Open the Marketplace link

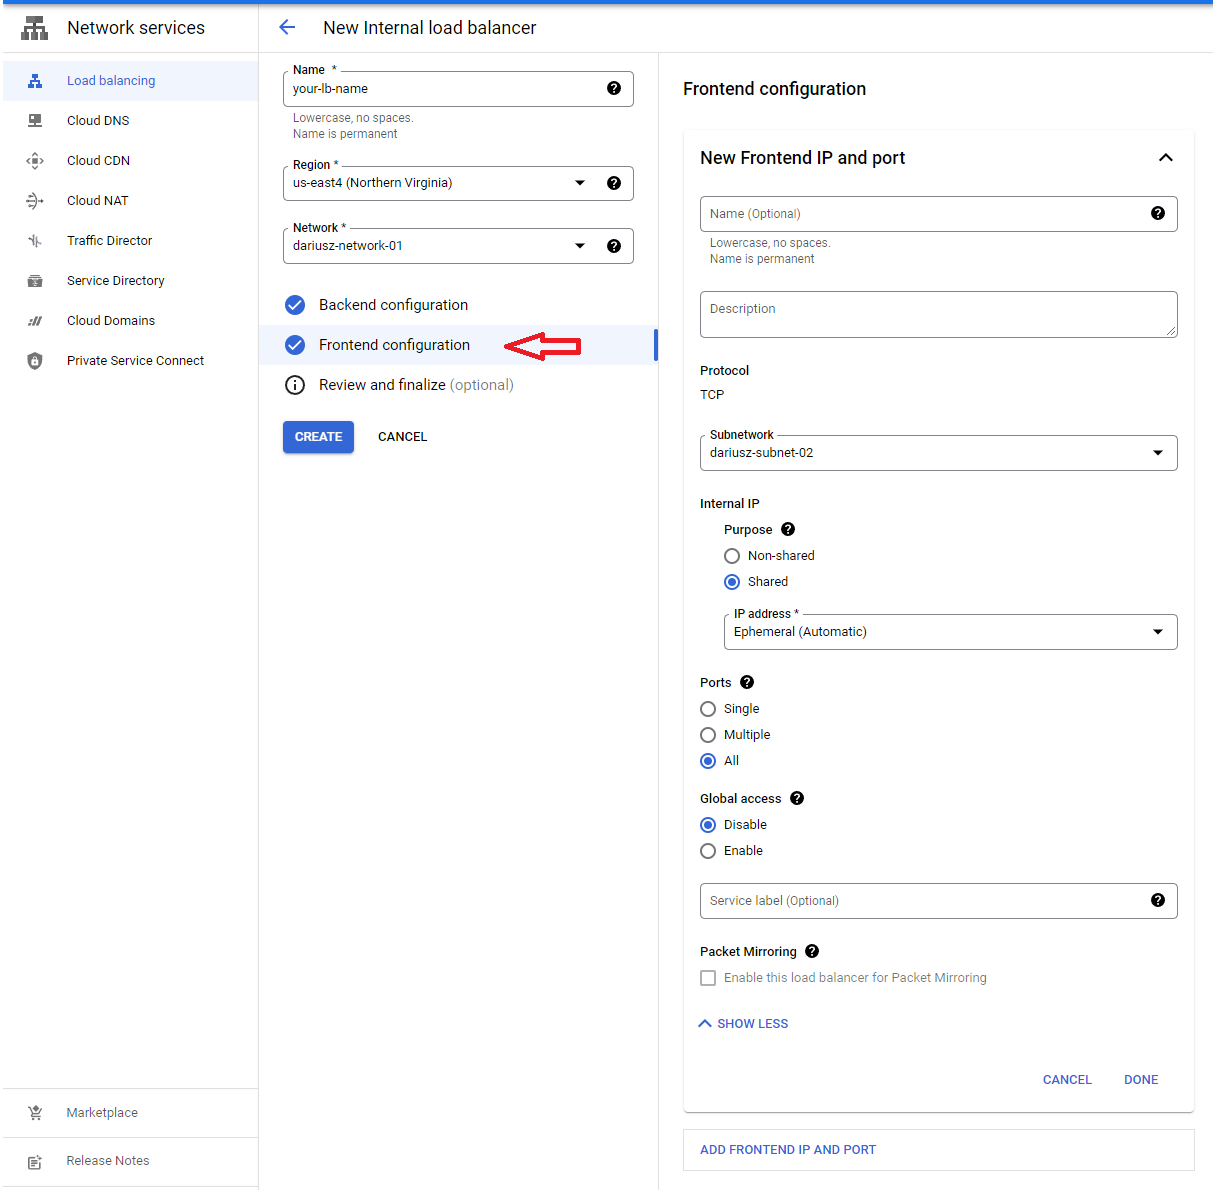(x=130, y=1113)
